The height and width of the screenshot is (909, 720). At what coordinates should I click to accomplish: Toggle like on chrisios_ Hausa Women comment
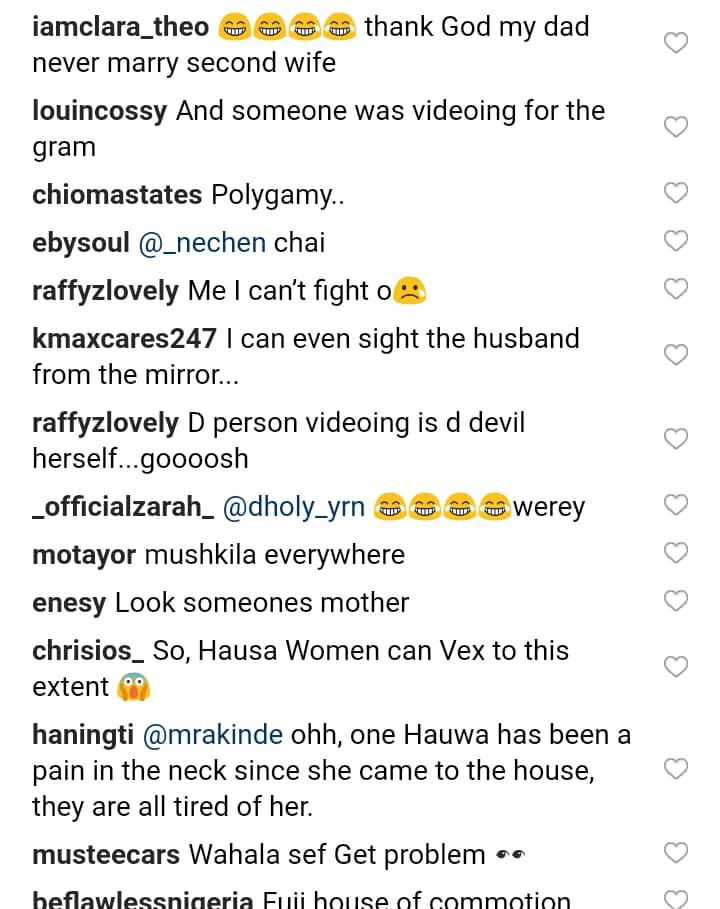click(x=677, y=667)
